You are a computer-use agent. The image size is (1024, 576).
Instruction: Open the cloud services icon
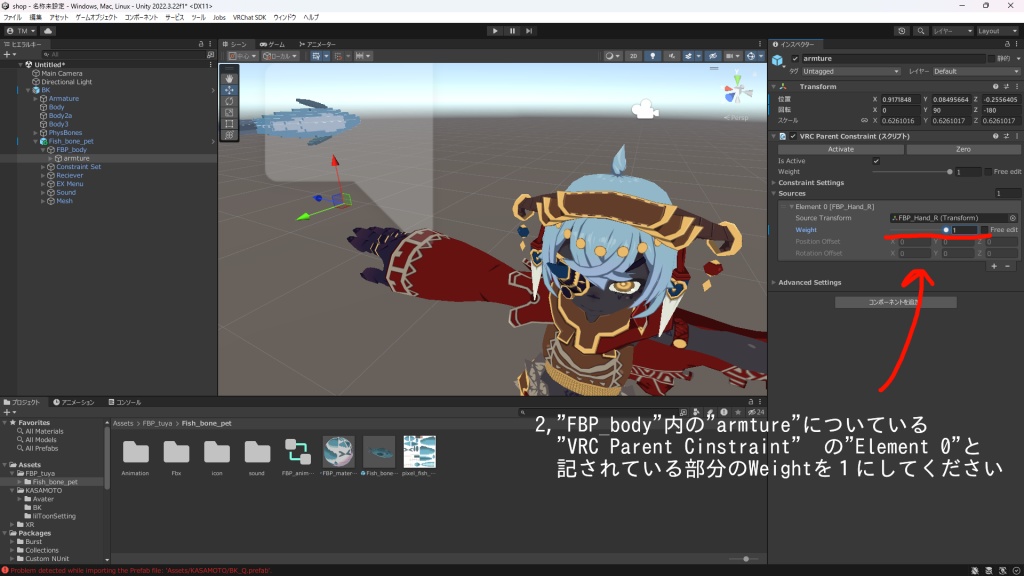(x=48, y=31)
